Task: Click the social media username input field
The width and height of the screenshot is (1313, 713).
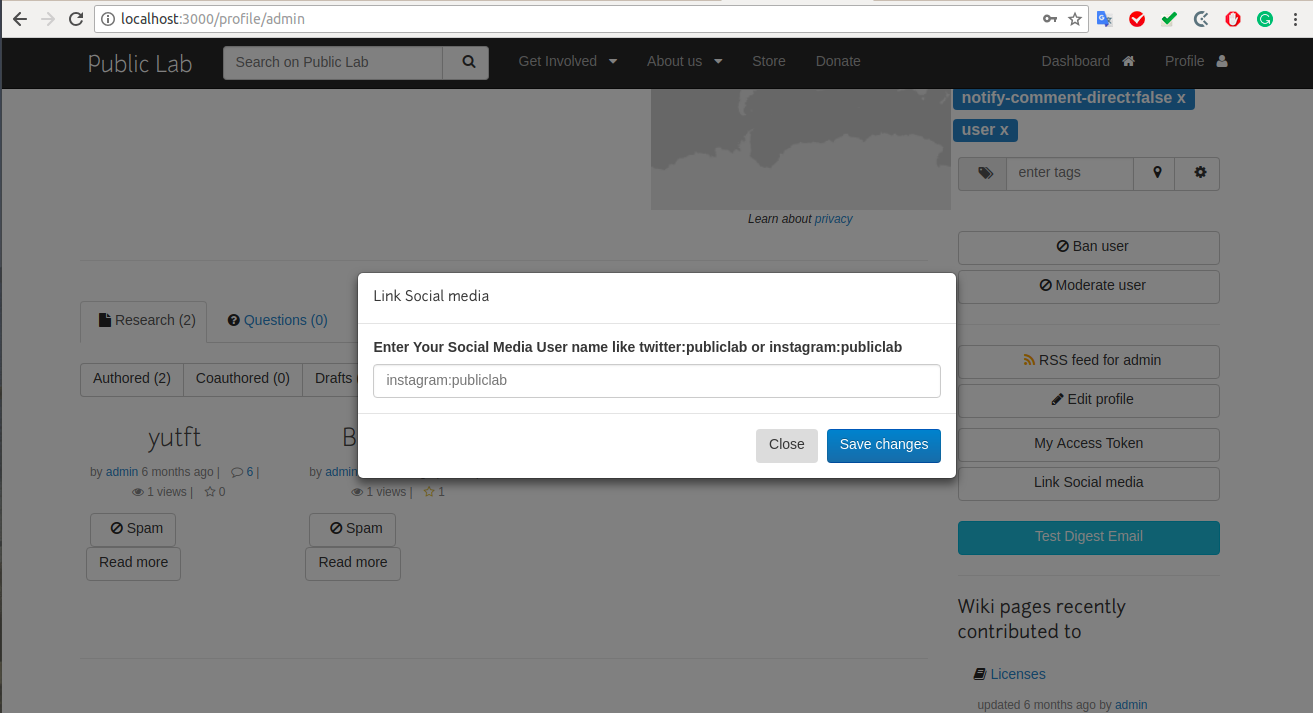Action: 656,381
